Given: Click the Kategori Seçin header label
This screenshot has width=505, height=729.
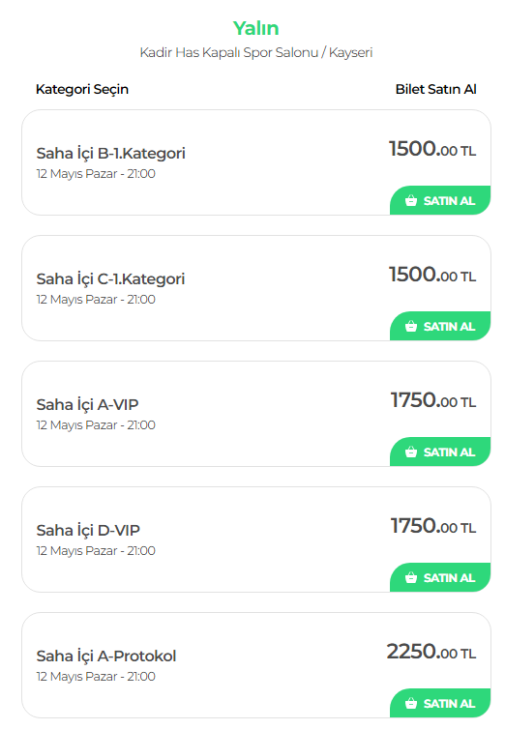Looking at the screenshot, I should (82, 89).
